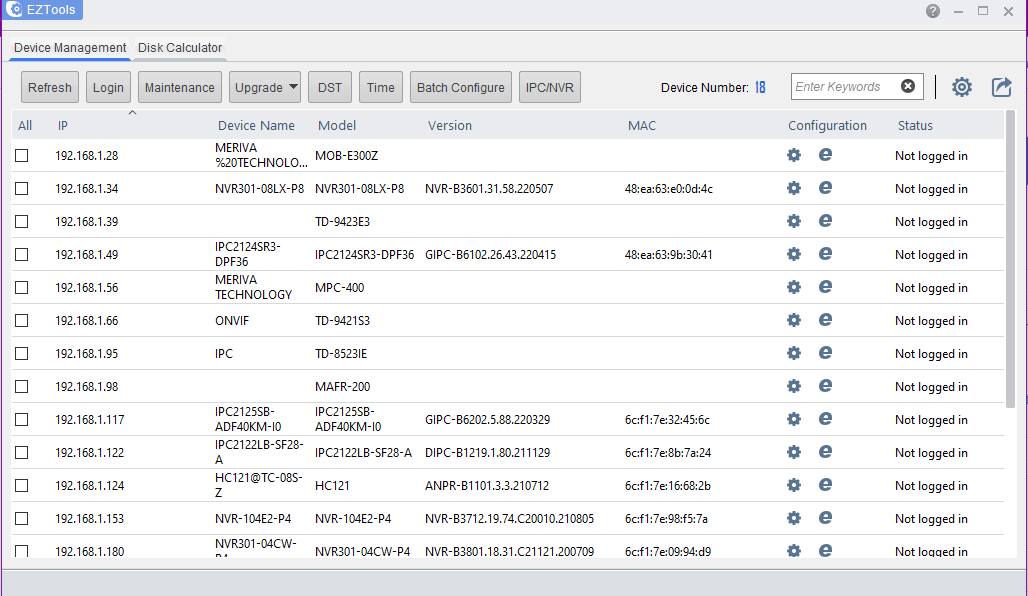1028x596 pixels.
Task: Select the Device Management tab
Action: click(x=69, y=47)
